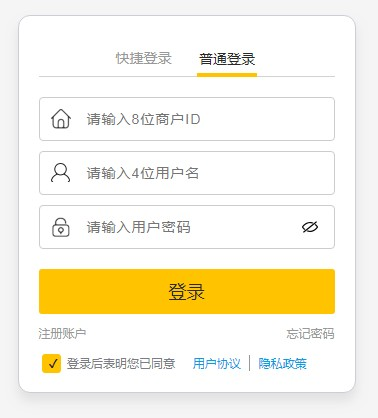
Task: Open the 隐私政策 link
Action: tap(282, 363)
